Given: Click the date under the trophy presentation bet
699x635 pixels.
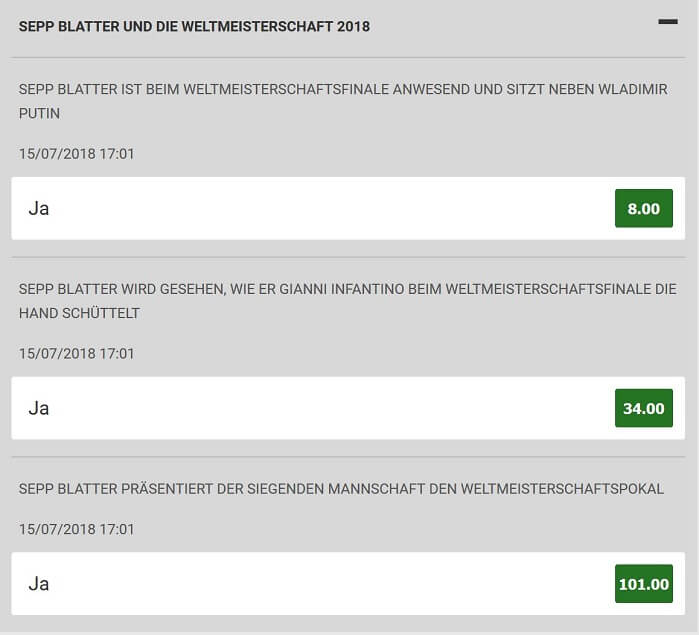Looking at the screenshot, I should point(76,529).
